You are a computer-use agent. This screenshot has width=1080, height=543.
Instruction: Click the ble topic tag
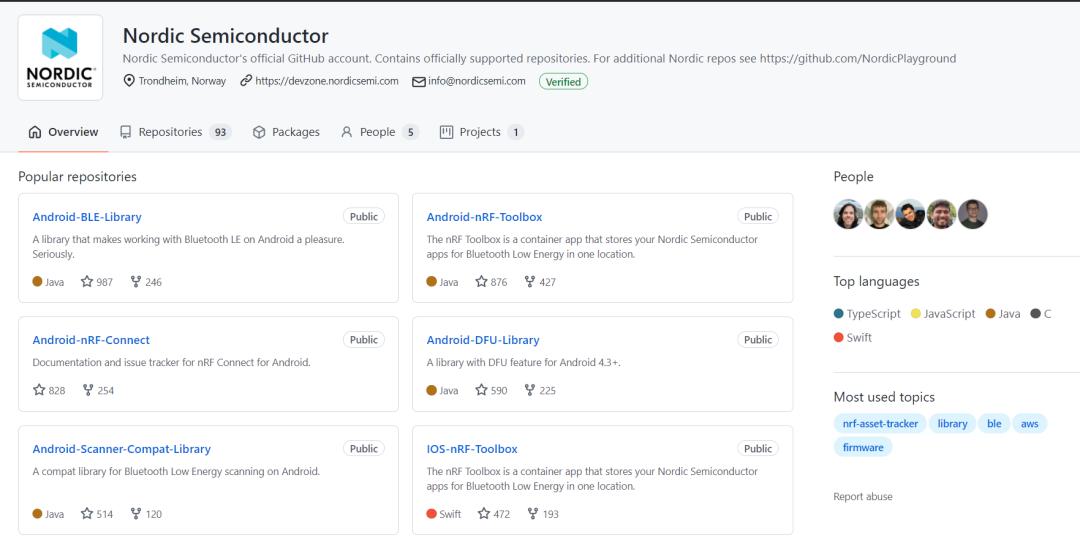click(x=994, y=424)
